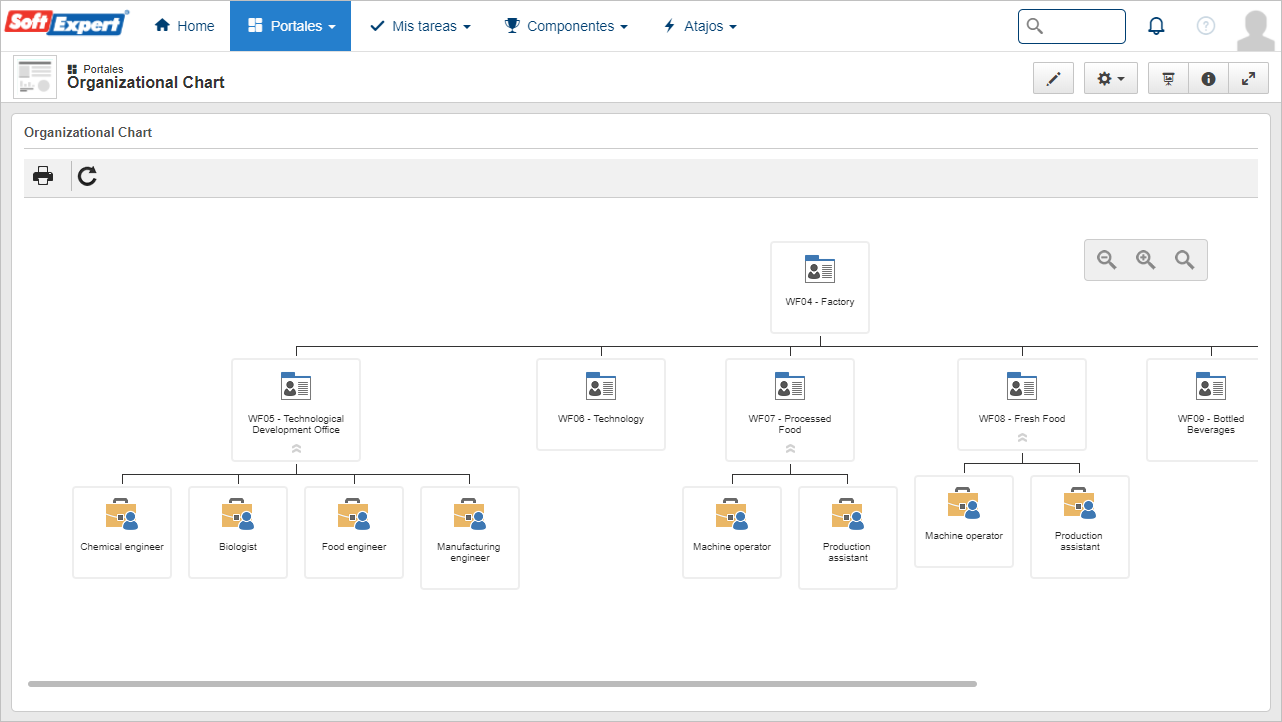1282x722 pixels.
Task: Click the 'WF08 - Fresh Food' label
Action: (x=1022, y=419)
